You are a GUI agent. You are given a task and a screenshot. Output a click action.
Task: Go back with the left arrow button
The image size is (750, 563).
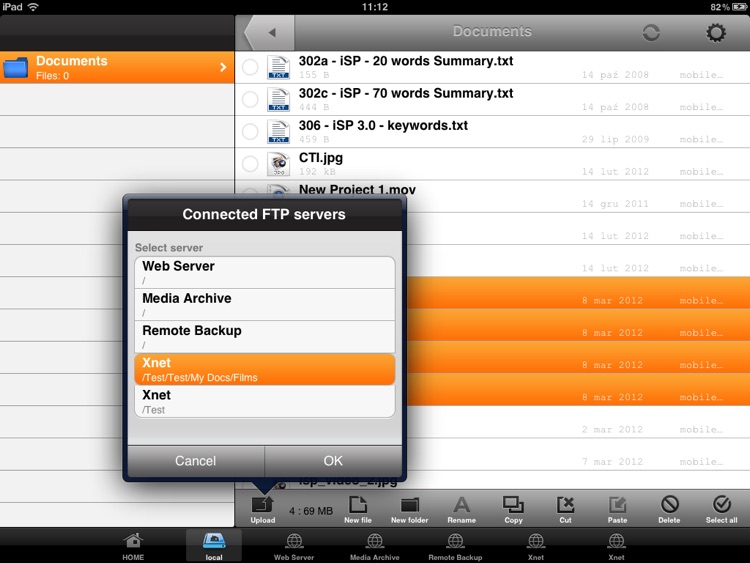click(x=270, y=33)
